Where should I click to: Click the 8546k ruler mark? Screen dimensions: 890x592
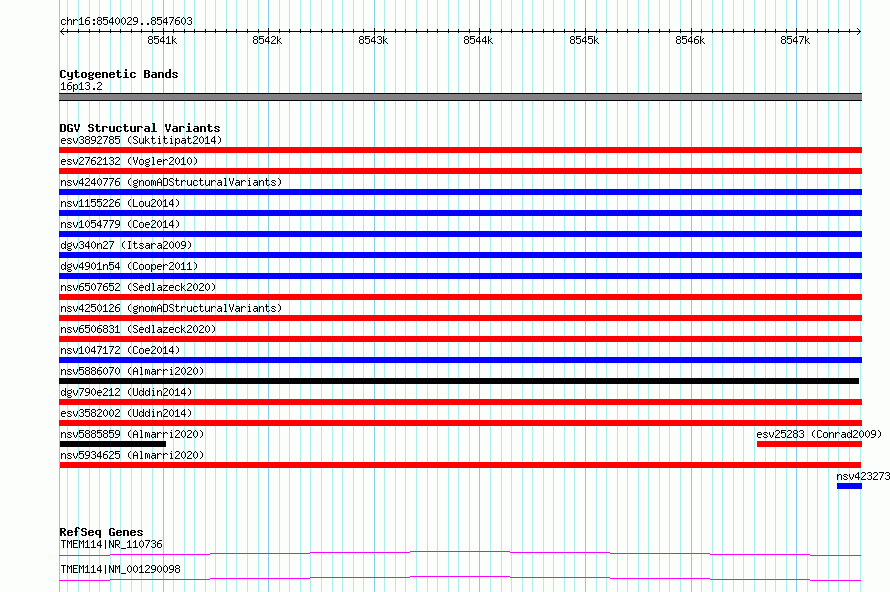pyautogui.click(x=690, y=40)
